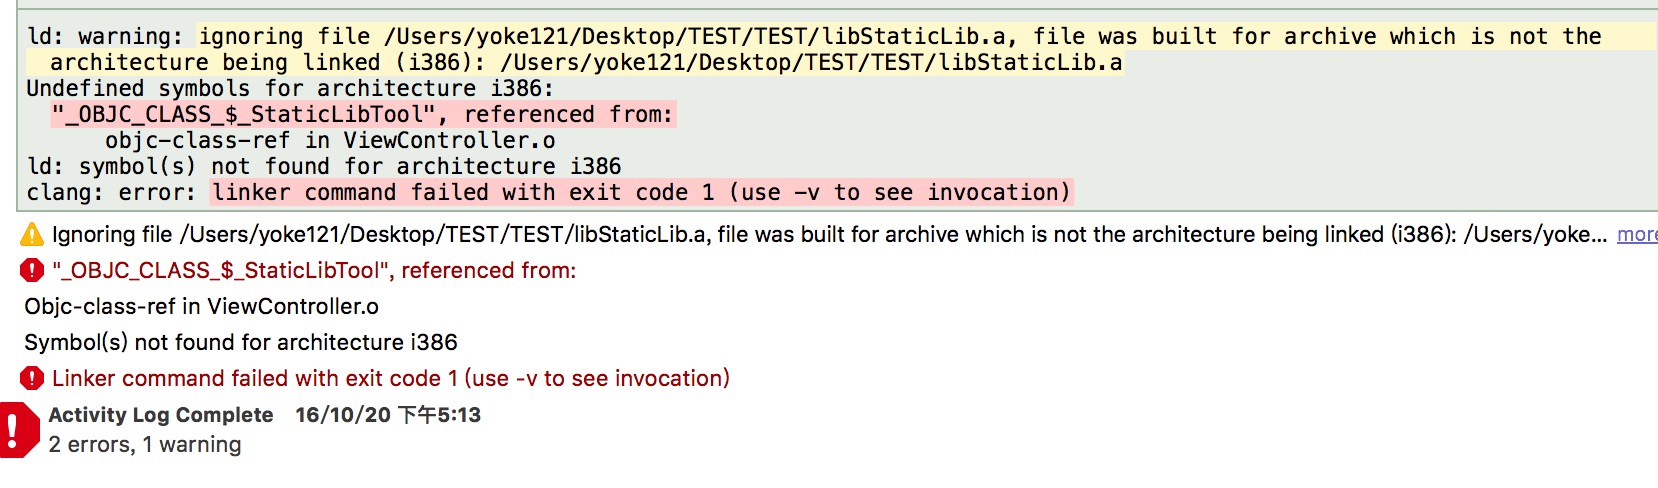Open the "more" link on the warning row
1658x488 pixels.
click(1637, 235)
